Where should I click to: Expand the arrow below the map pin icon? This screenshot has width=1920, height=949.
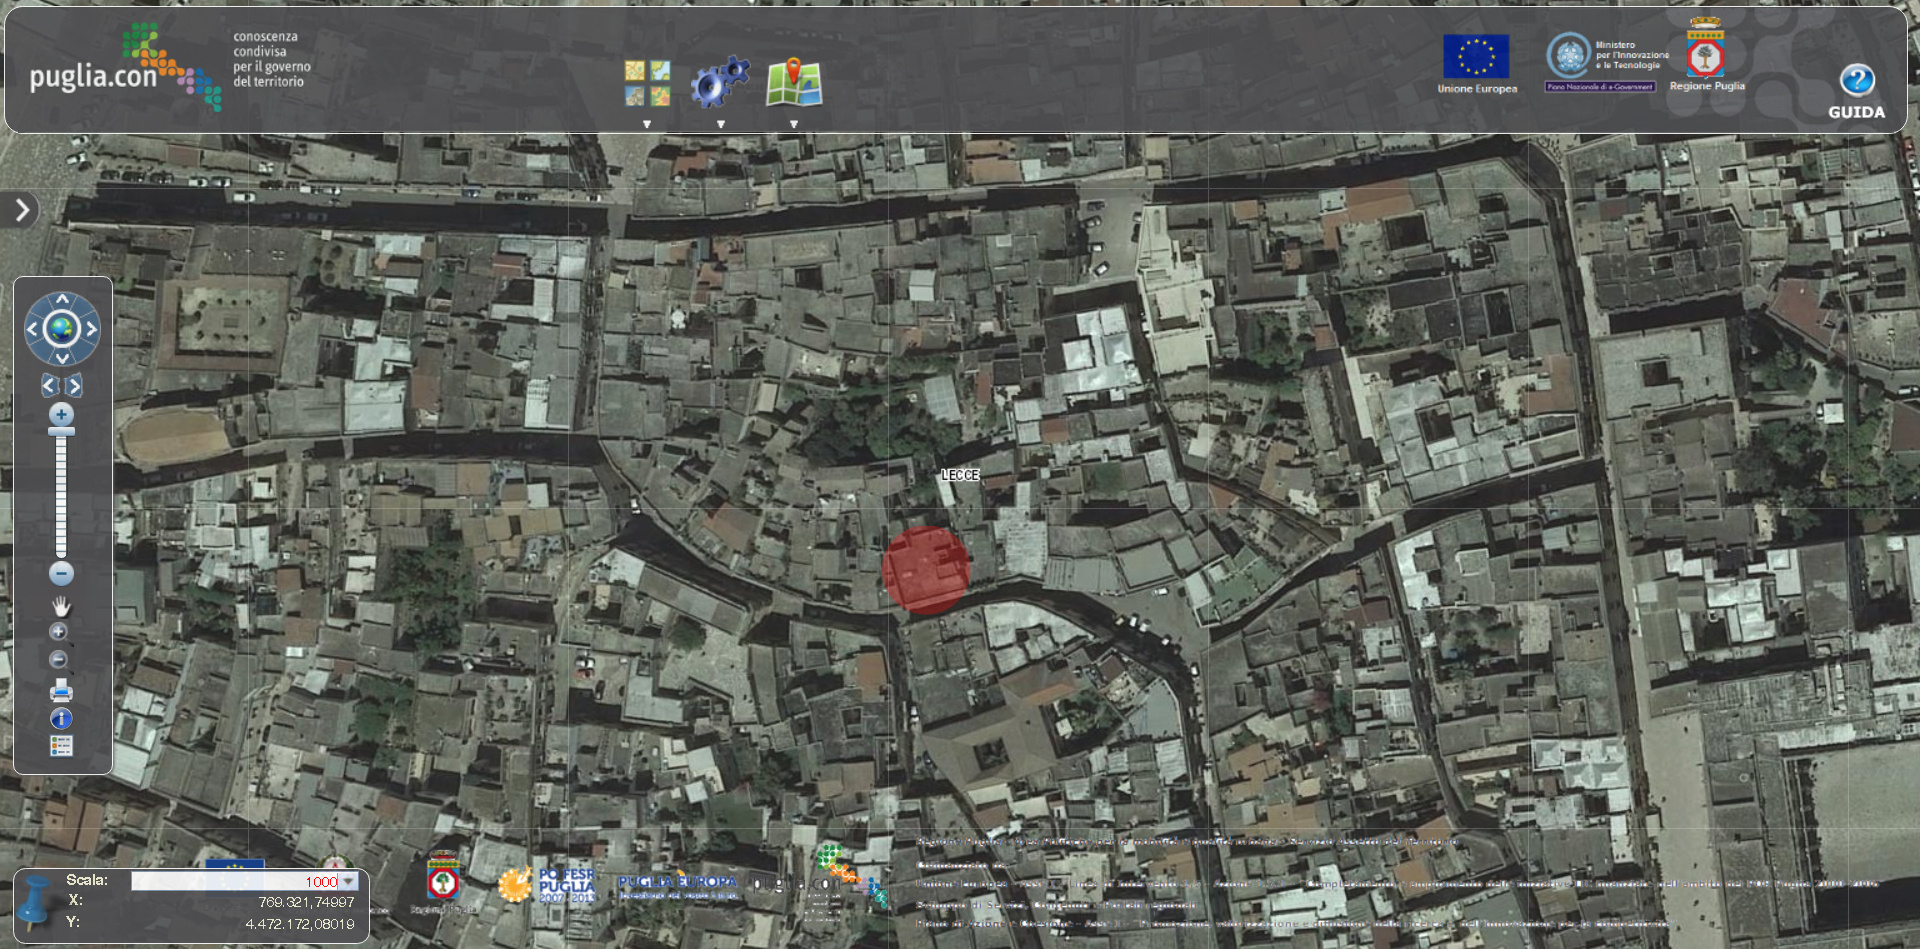[794, 125]
